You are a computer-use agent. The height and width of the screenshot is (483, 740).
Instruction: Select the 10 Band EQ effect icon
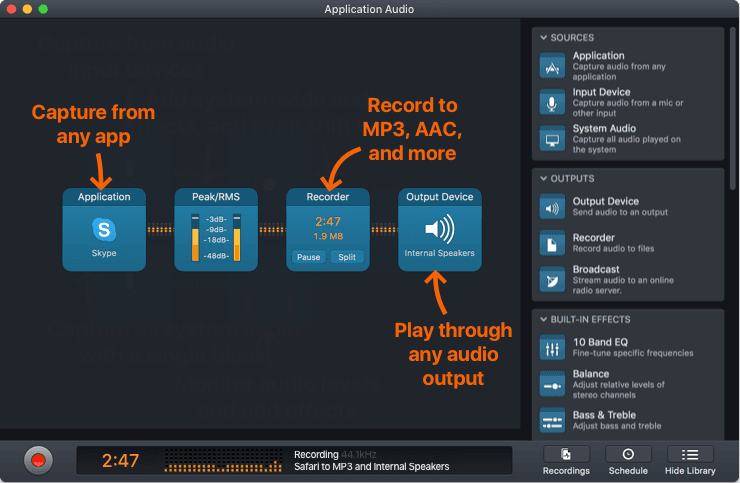(553, 348)
